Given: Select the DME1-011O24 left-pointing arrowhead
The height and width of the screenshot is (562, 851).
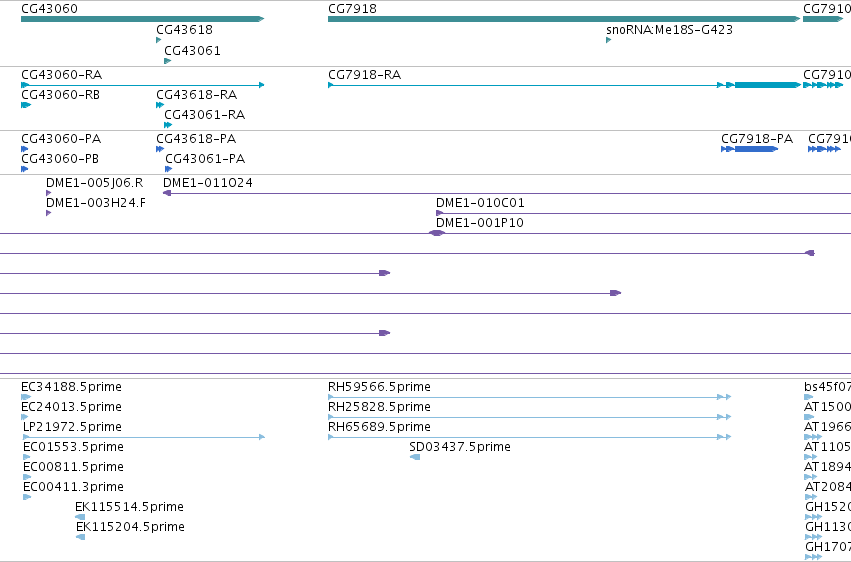Looking at the screenshot, I should (167, 193).
